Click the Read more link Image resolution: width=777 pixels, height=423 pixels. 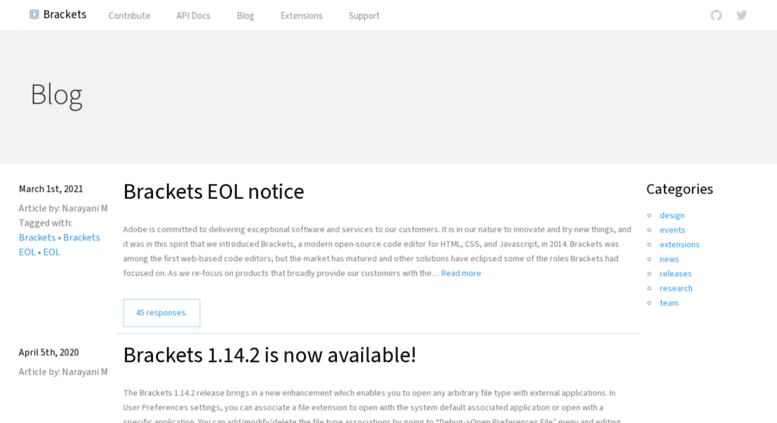pos(461,273)
